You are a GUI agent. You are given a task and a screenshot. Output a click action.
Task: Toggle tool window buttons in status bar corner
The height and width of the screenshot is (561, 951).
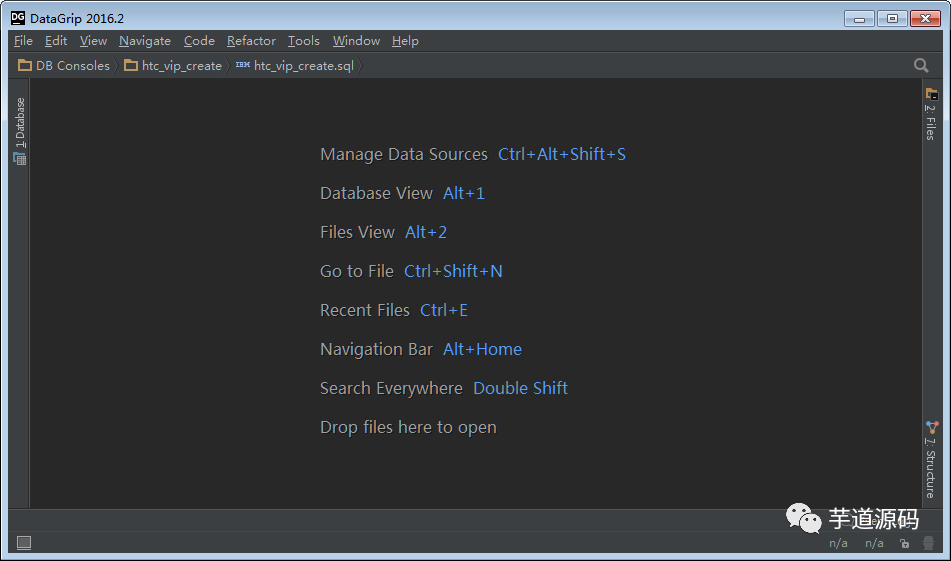click(x=24, y=543)
